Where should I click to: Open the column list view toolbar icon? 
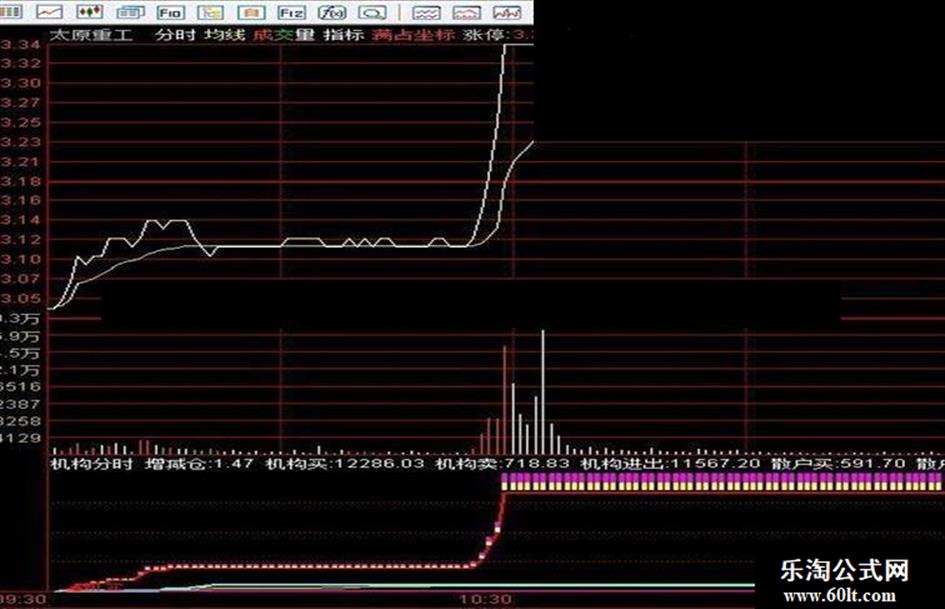tap(10, 11)
